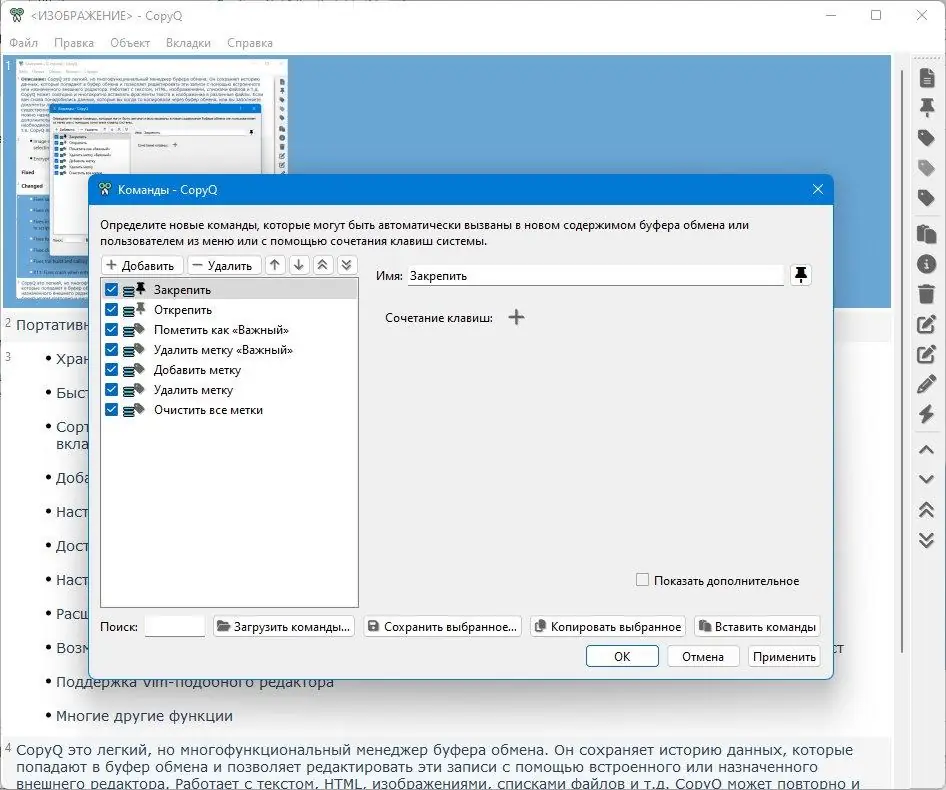Move command down with the single down arrow
Image resolution: width=946 pixels, height=790 pixels.
tap(299, 265)
